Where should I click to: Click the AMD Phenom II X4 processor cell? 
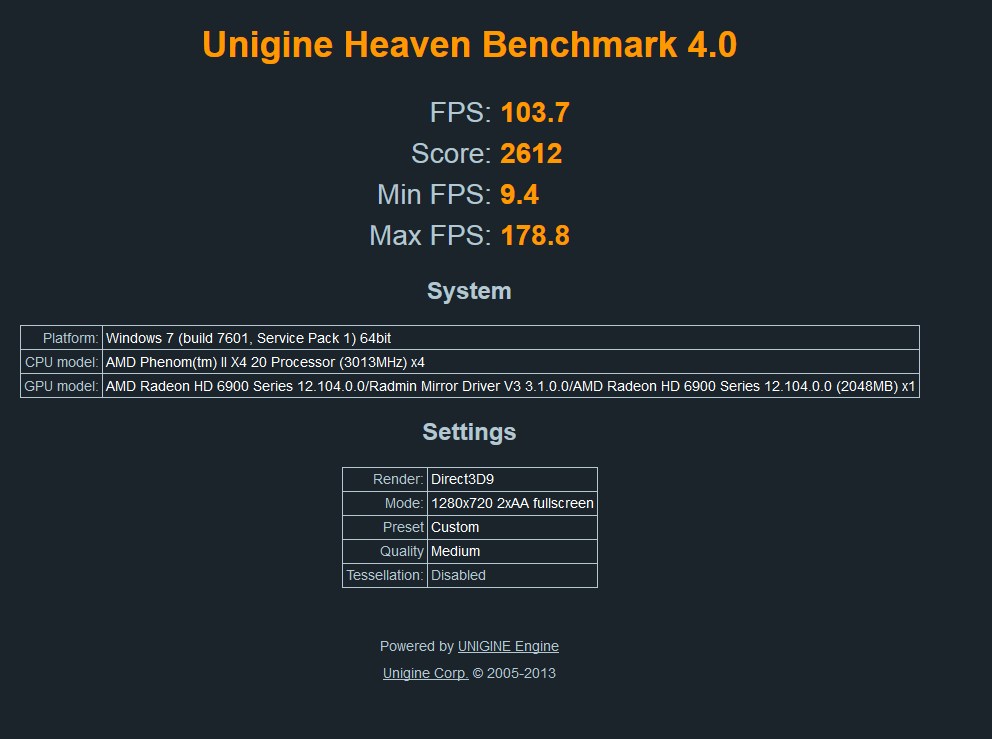click(511, 362)
